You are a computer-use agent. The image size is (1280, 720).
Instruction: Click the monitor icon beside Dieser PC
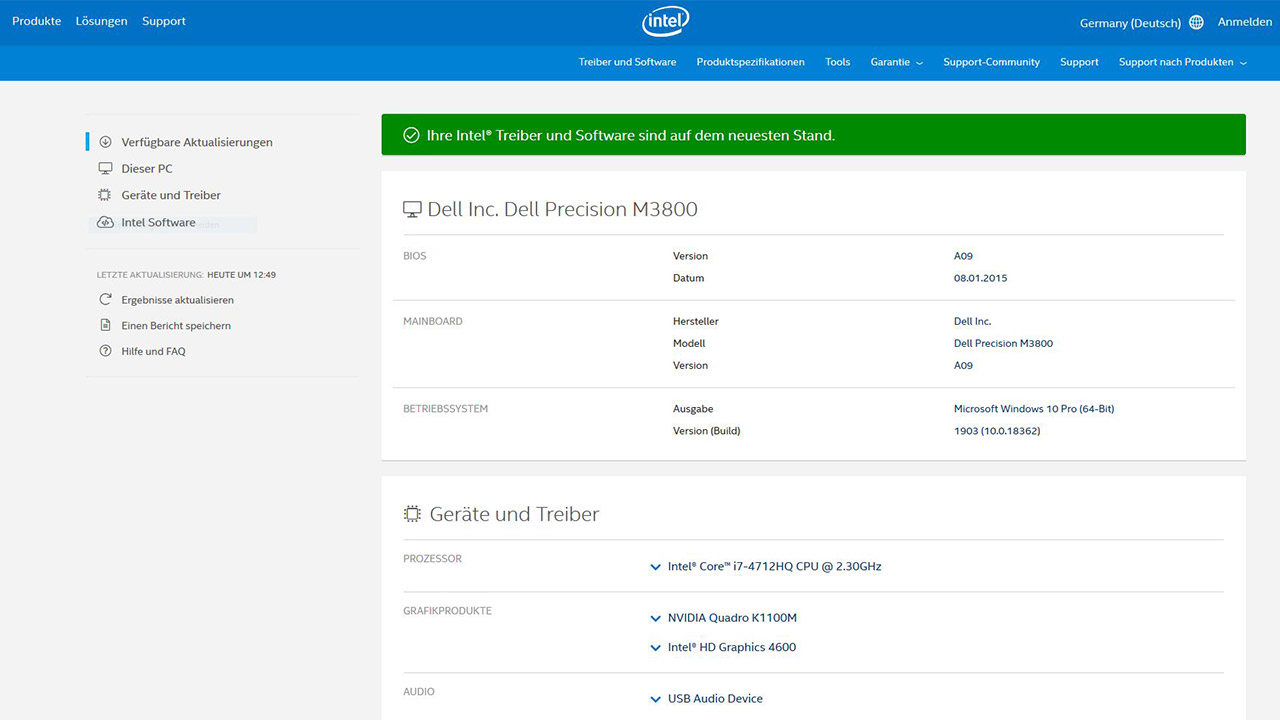point(105,169)
